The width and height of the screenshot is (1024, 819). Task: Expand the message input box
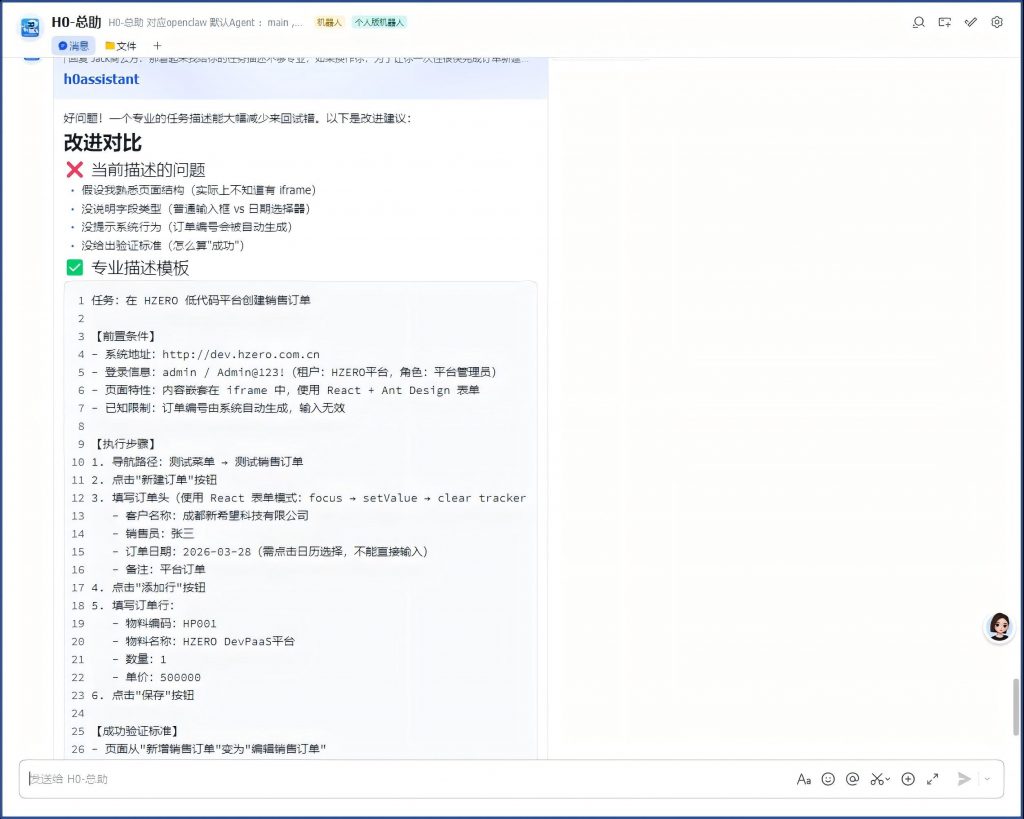pyautogui.click(x=933, y=779)
